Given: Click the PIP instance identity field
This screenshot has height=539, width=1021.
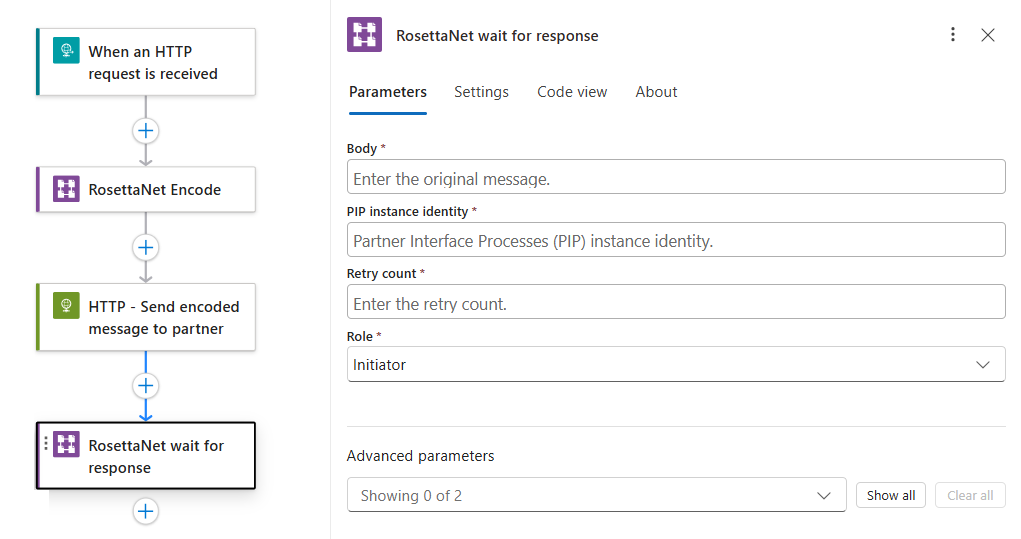Looking at the screenshot, I should click(x=676, y=240).
